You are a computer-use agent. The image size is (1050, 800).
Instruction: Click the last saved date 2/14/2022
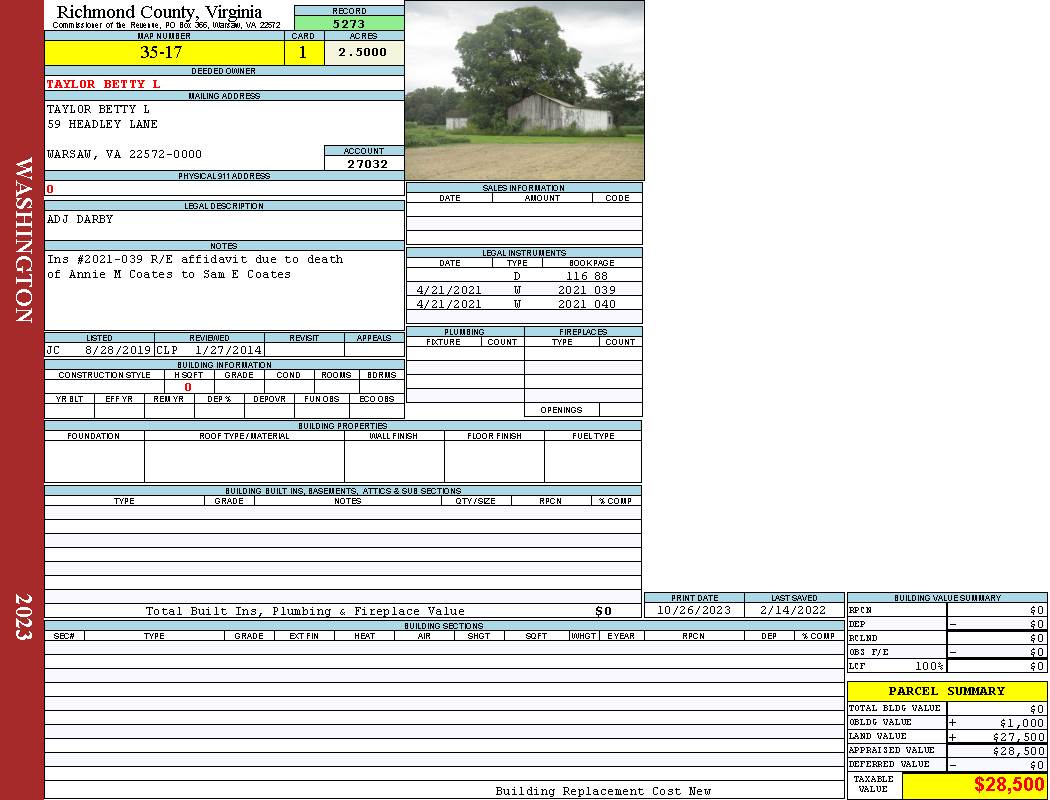[793, 610]
